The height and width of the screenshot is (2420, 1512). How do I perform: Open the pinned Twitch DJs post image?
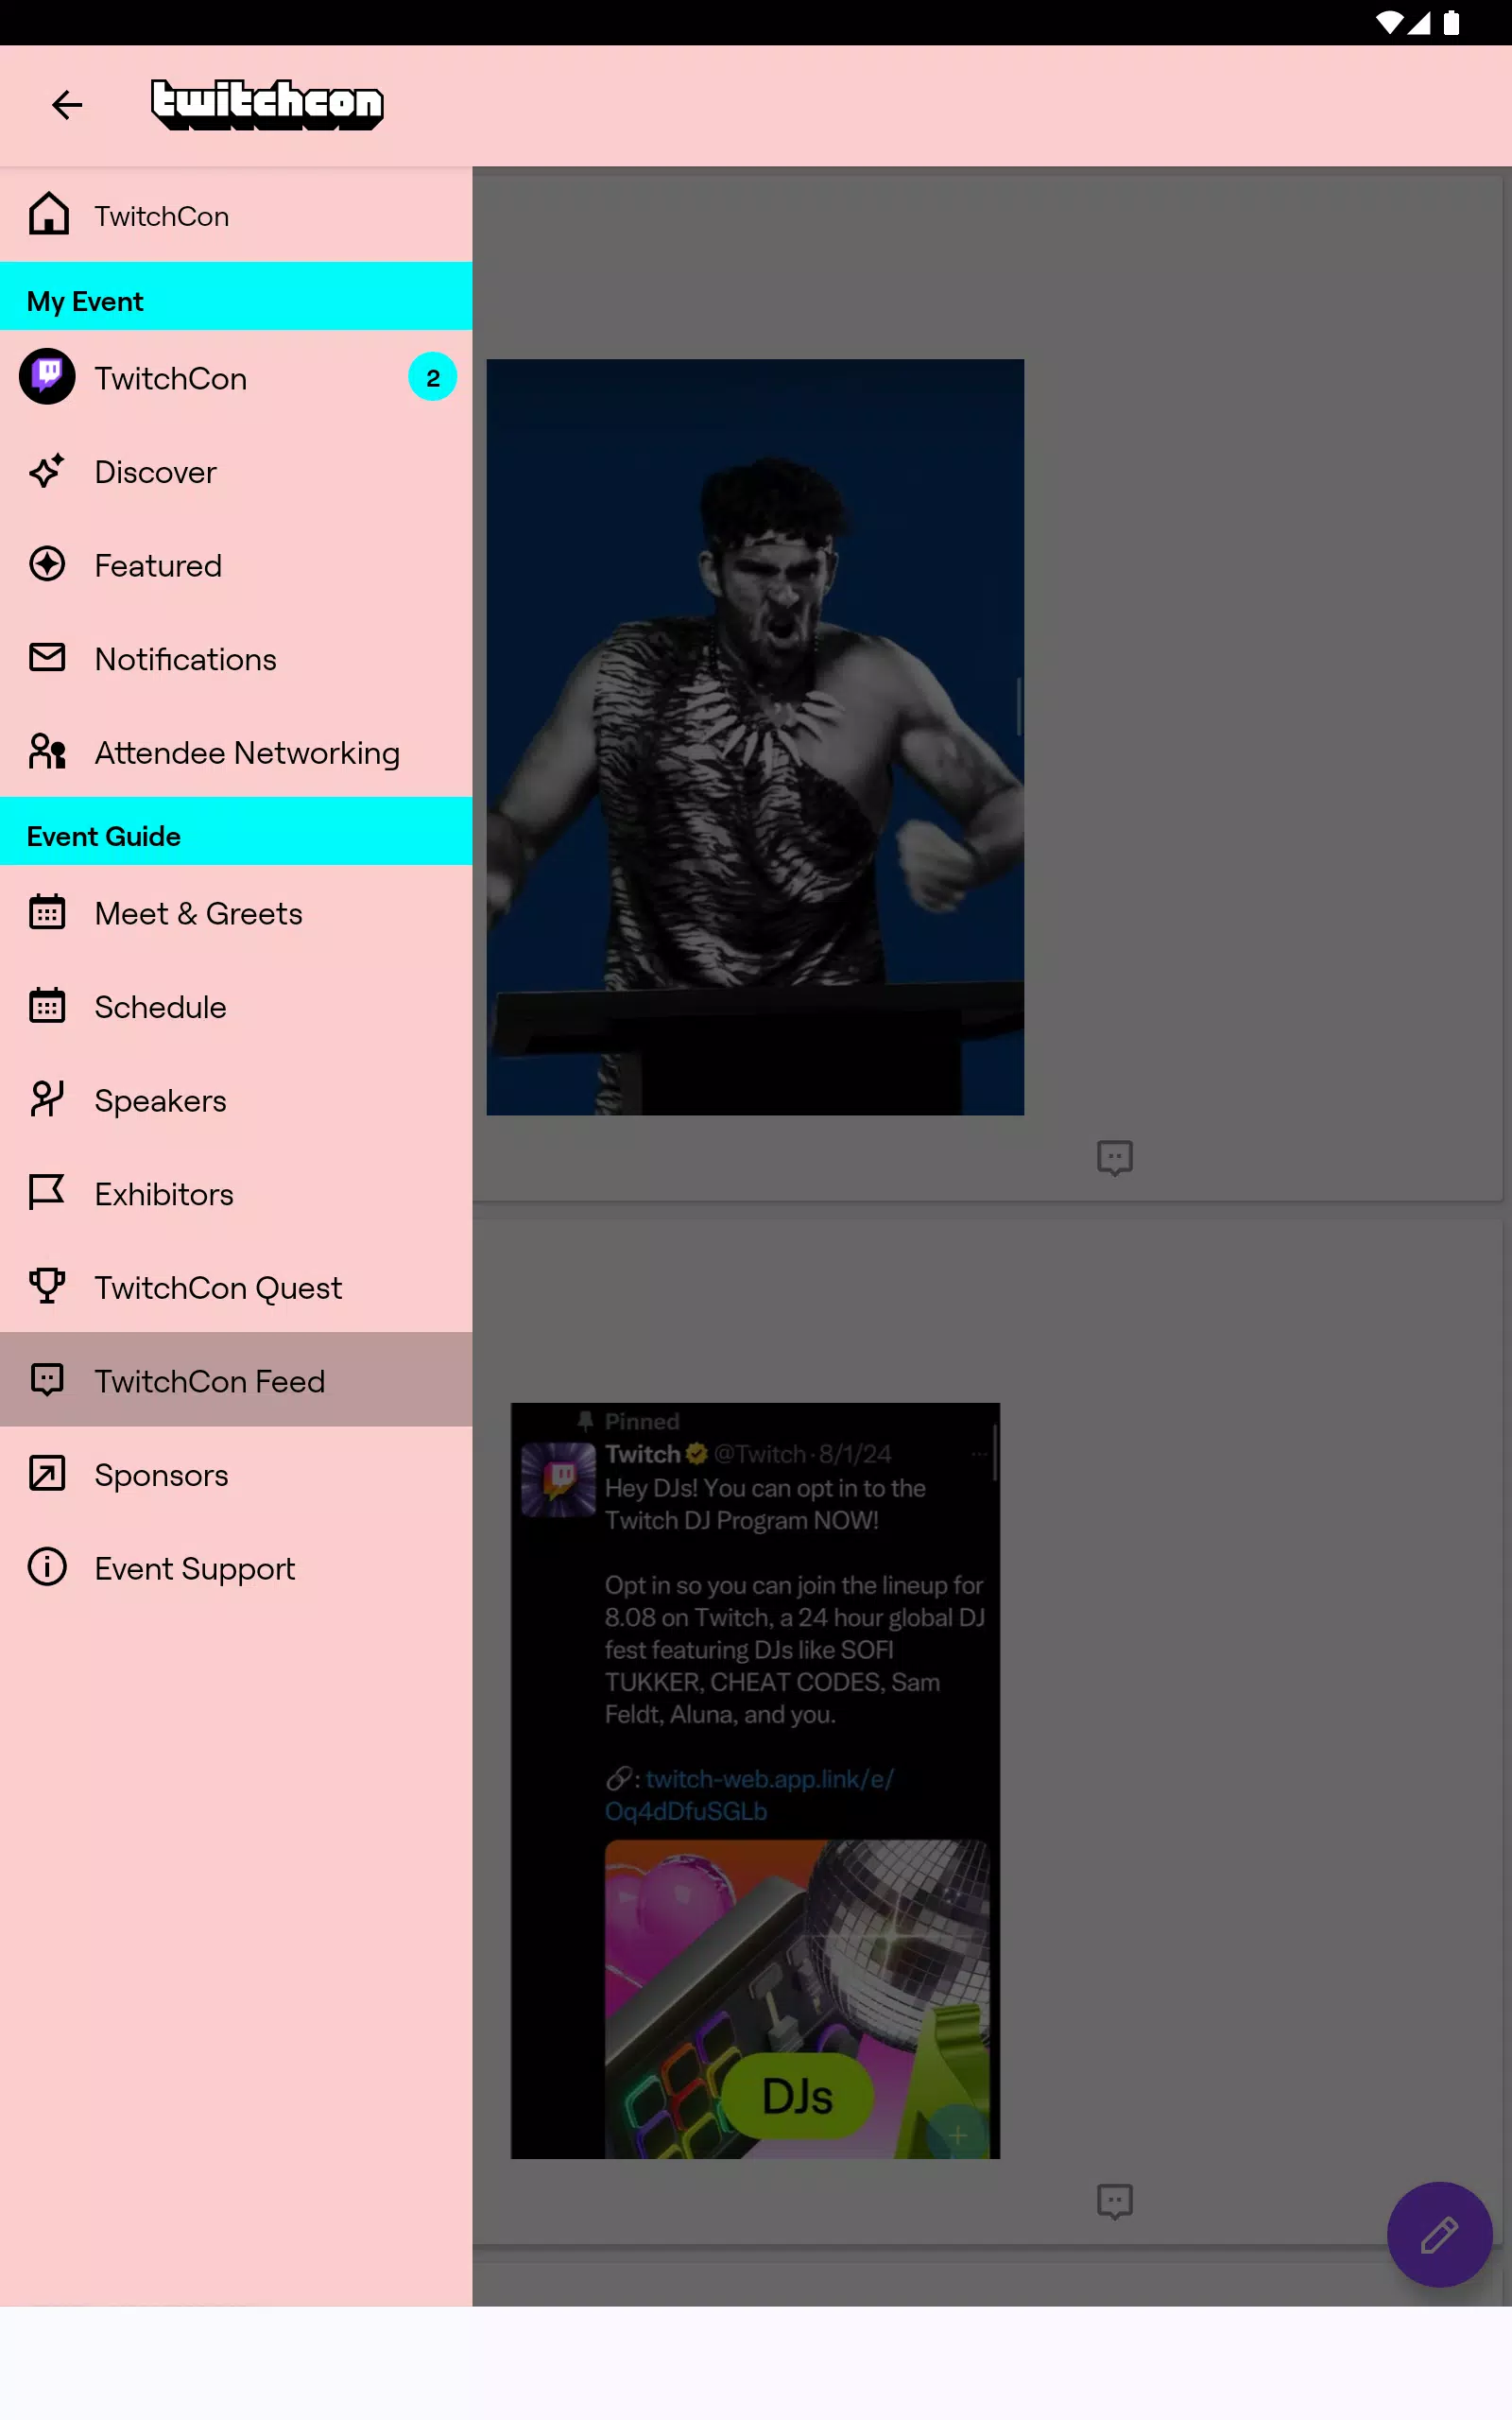click(x=755, y=1780)
